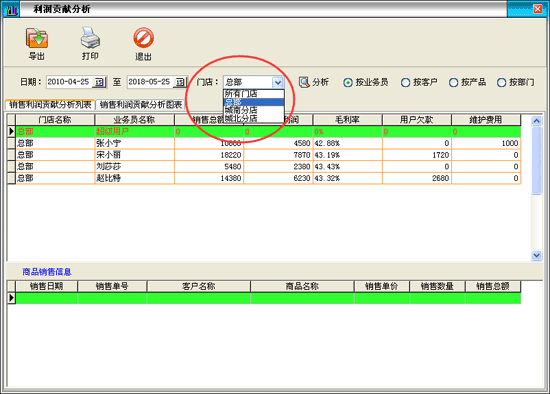Click the red 退出 exit icon
Screen dimensions: 550x394
tap(143, 38)
